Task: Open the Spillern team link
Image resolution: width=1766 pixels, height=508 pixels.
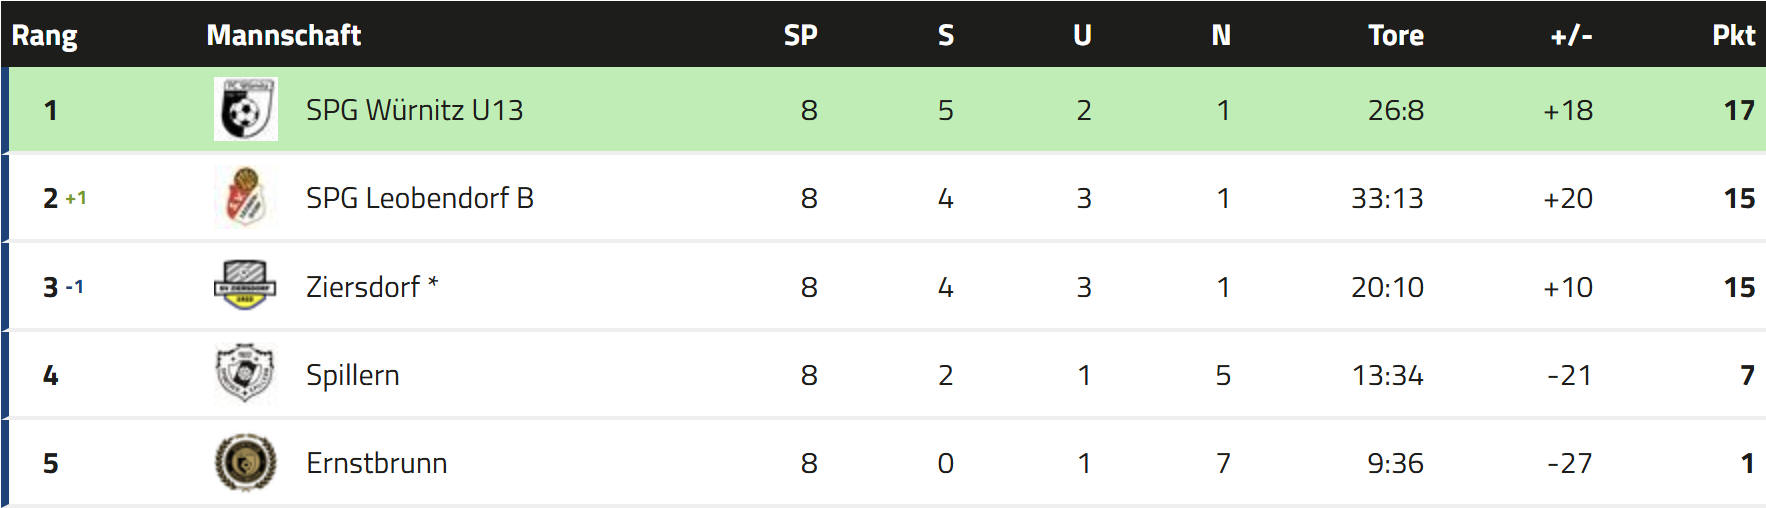Action: click(x=352, y=375)
